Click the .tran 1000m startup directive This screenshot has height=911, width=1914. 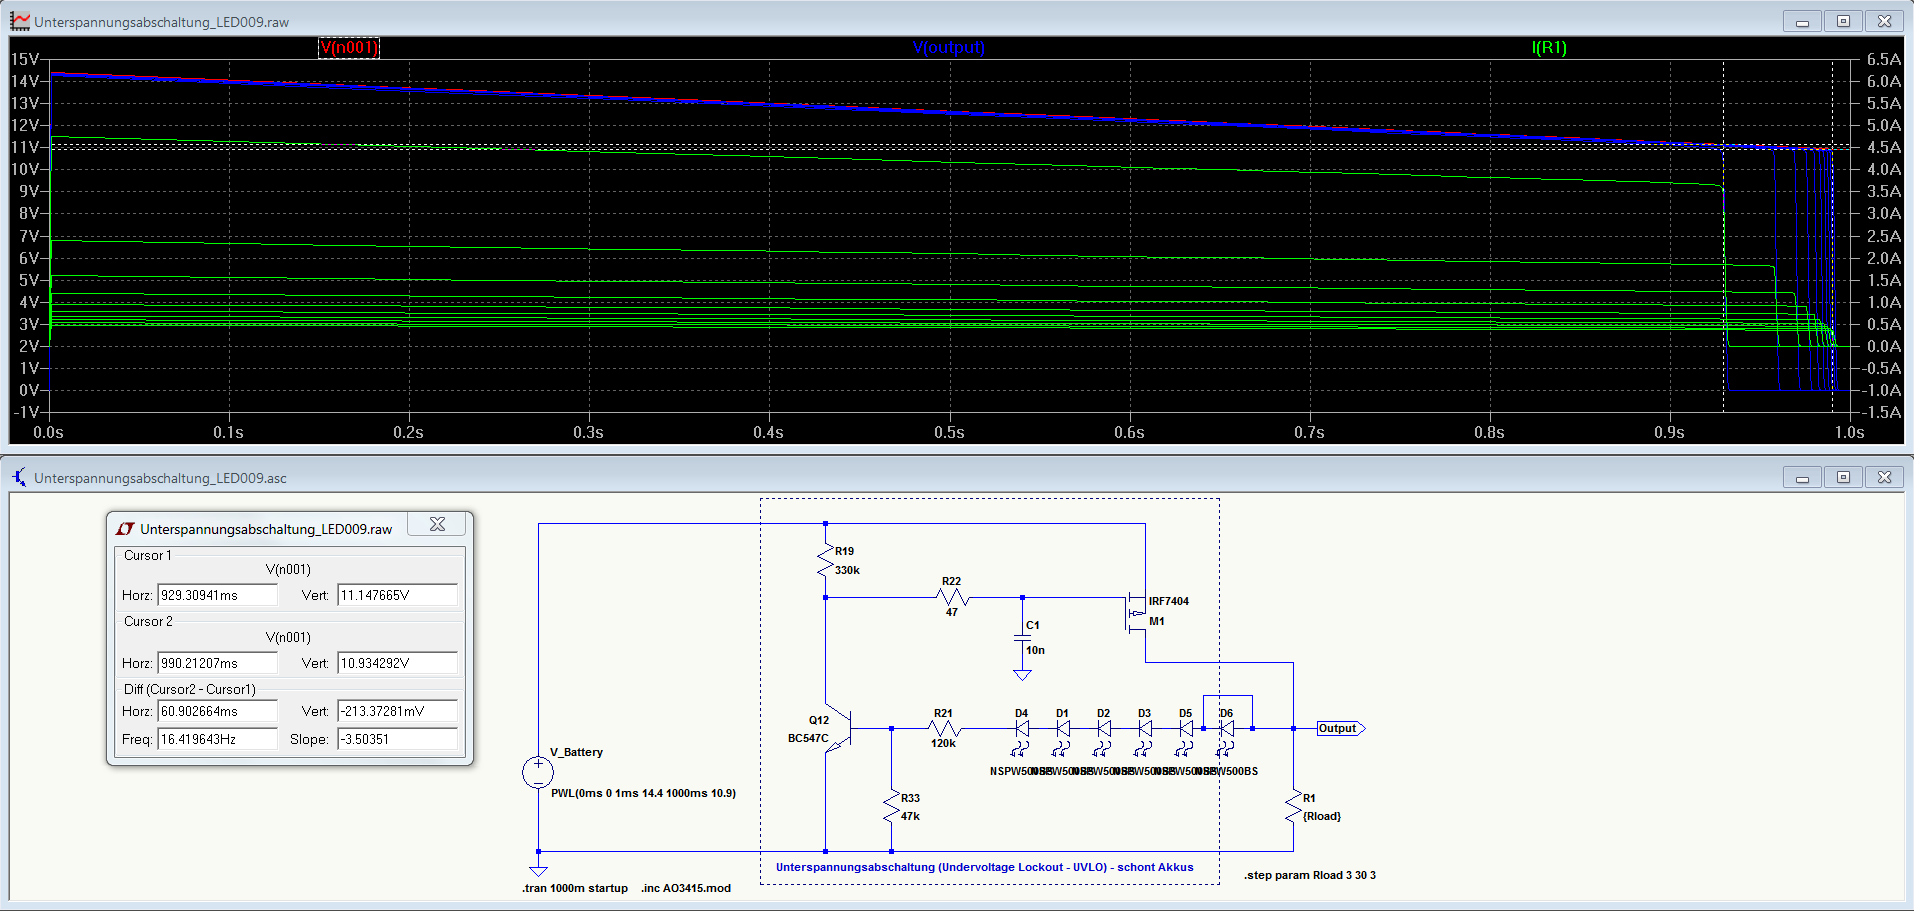tap(575, 888)
